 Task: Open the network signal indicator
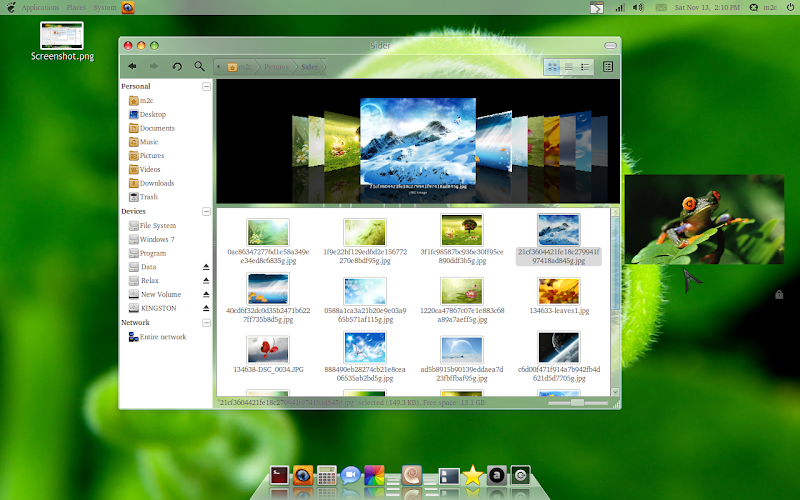(619, 7)
